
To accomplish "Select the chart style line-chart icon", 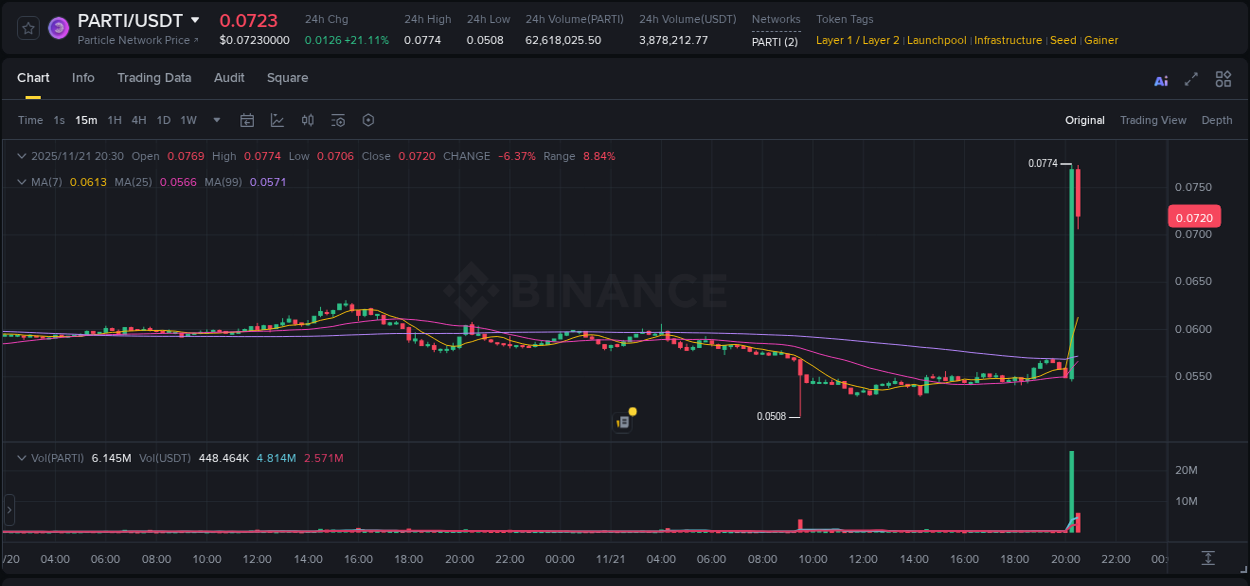I will tap(277, 120).
